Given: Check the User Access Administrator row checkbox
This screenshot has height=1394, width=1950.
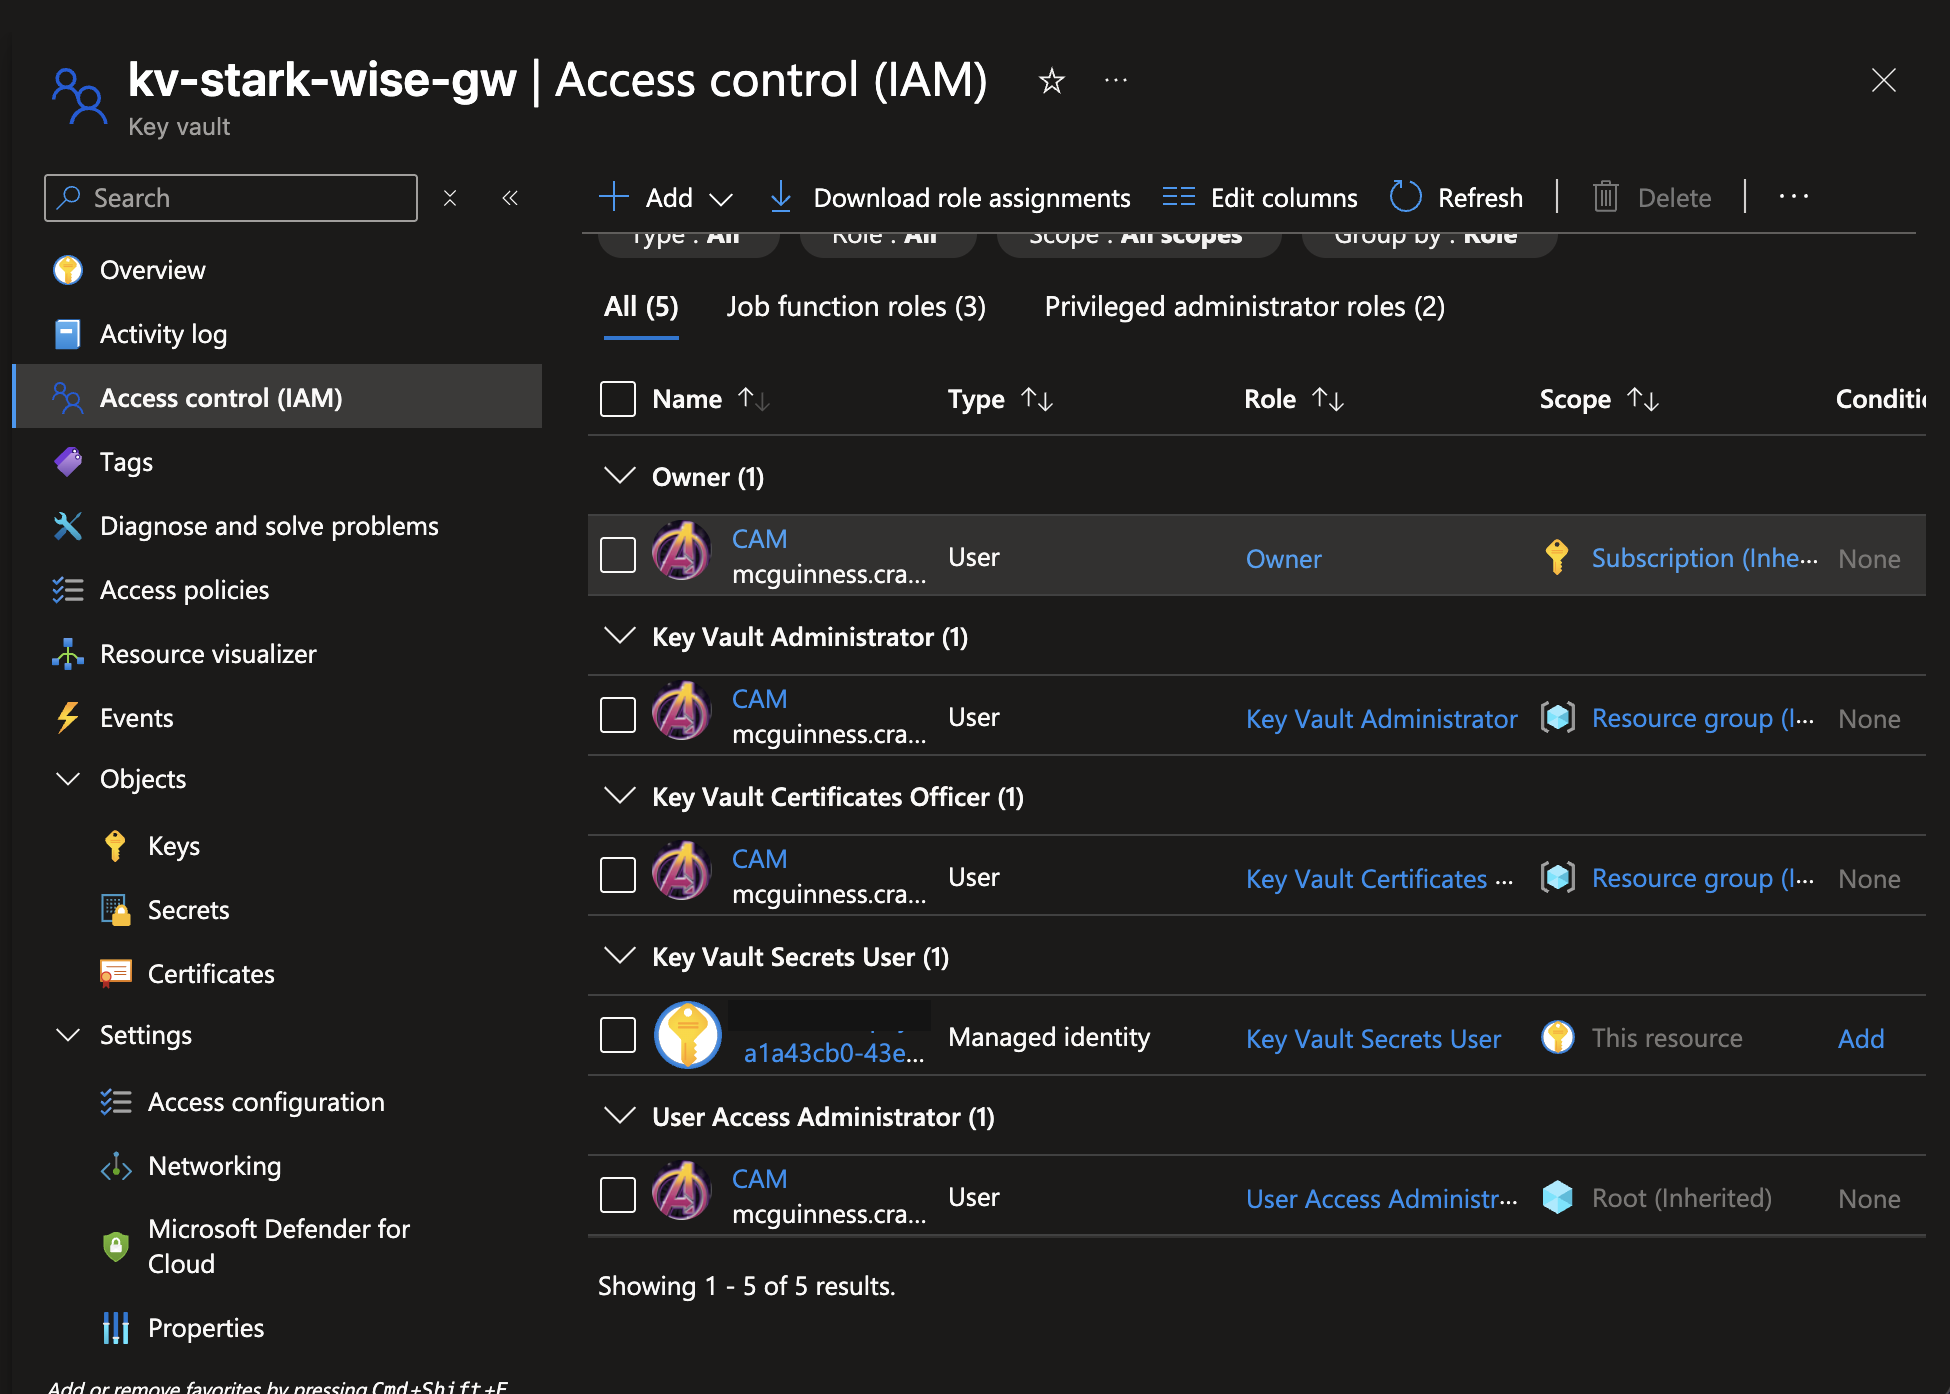Looking at the screenshot, I should (x=618, y=1195).
